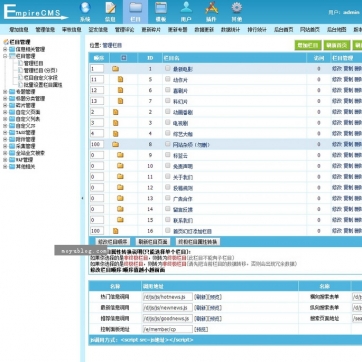The image size is (362, 362).
Task: Expand the 自定义页面 tree node
Action: (x=5, y=112)
